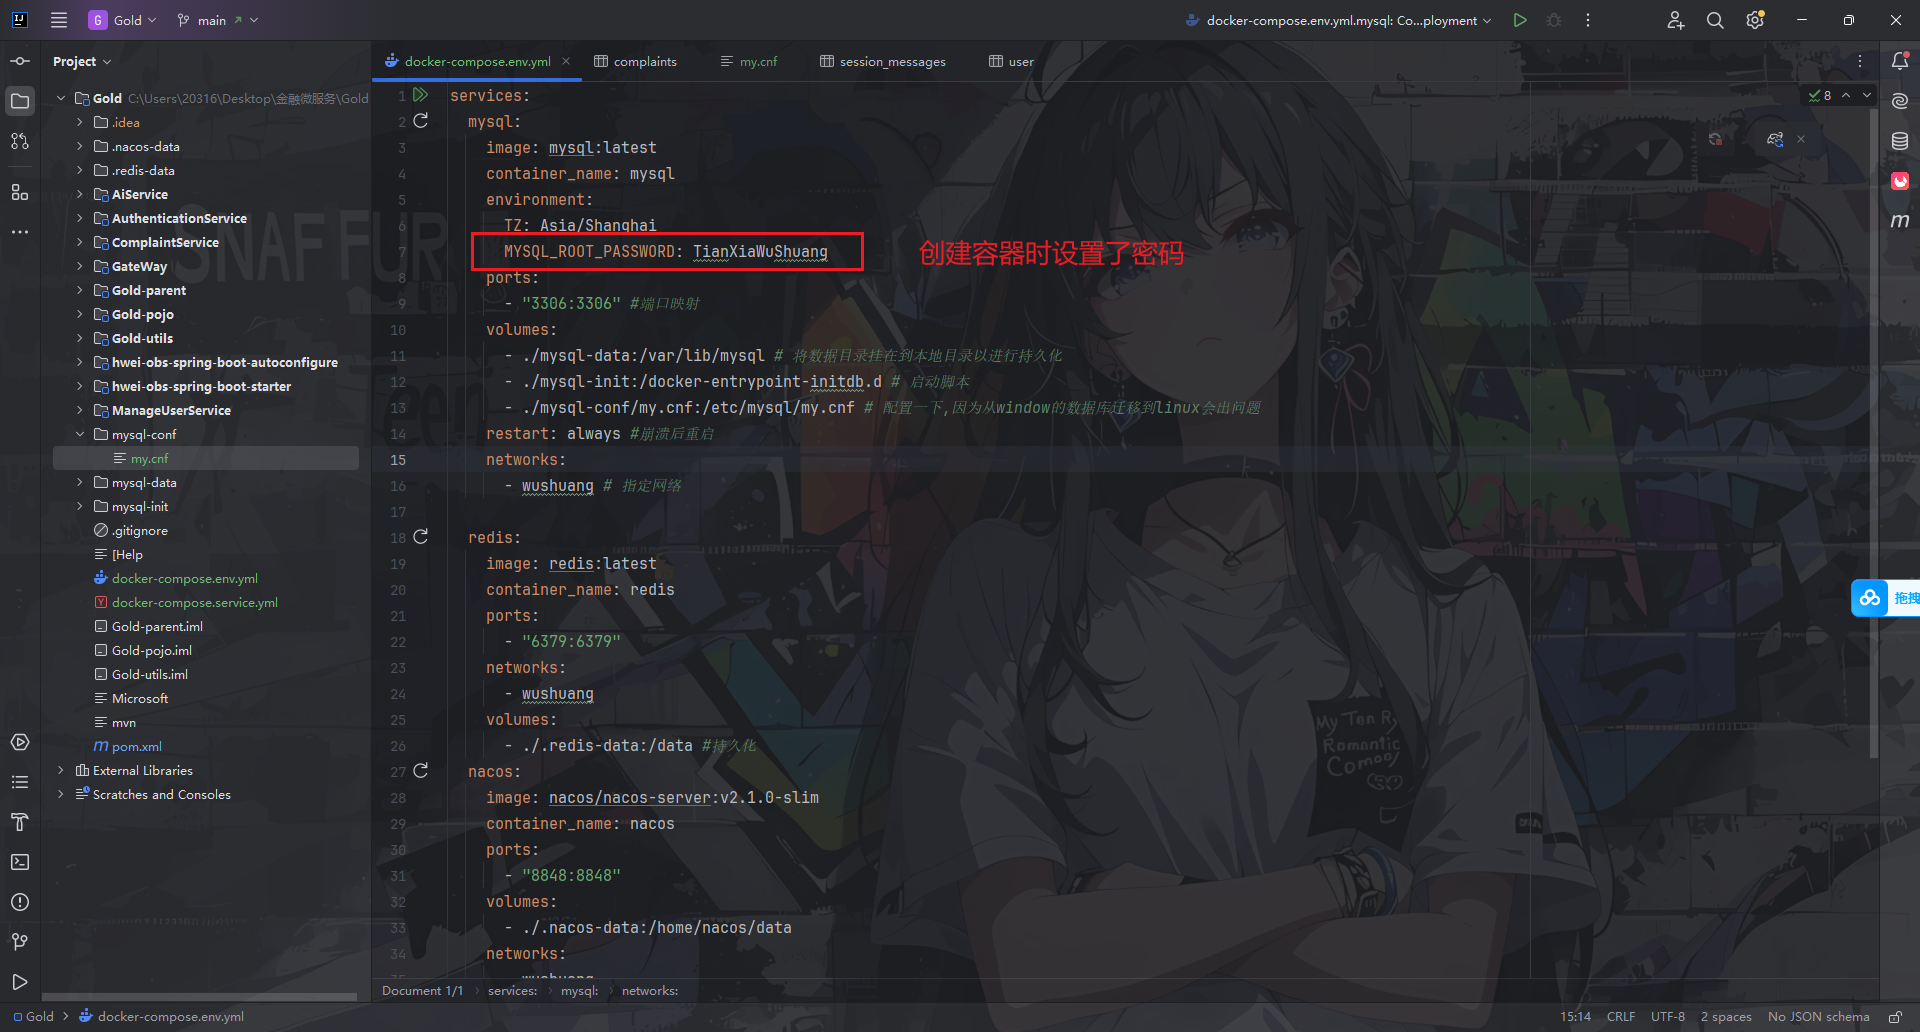This screenshot has width=1920, height=1032.
Task: Open run configuration selector dropdown
Action: [x=1338, y=20]
